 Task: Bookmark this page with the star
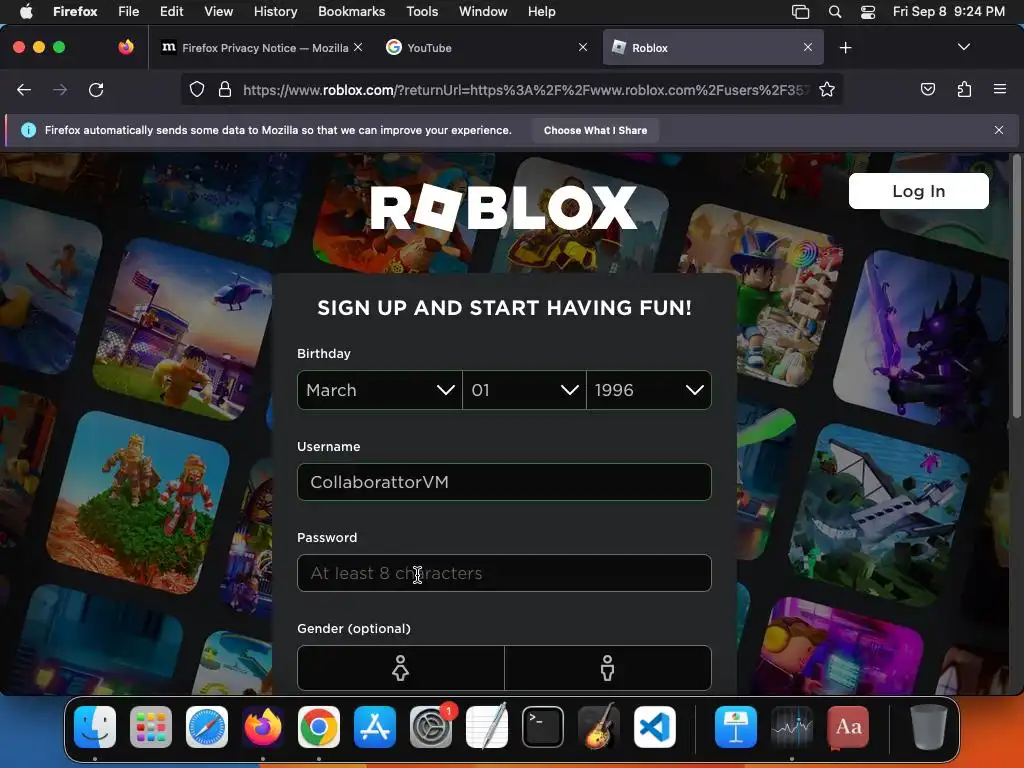[x=827, y=89]
